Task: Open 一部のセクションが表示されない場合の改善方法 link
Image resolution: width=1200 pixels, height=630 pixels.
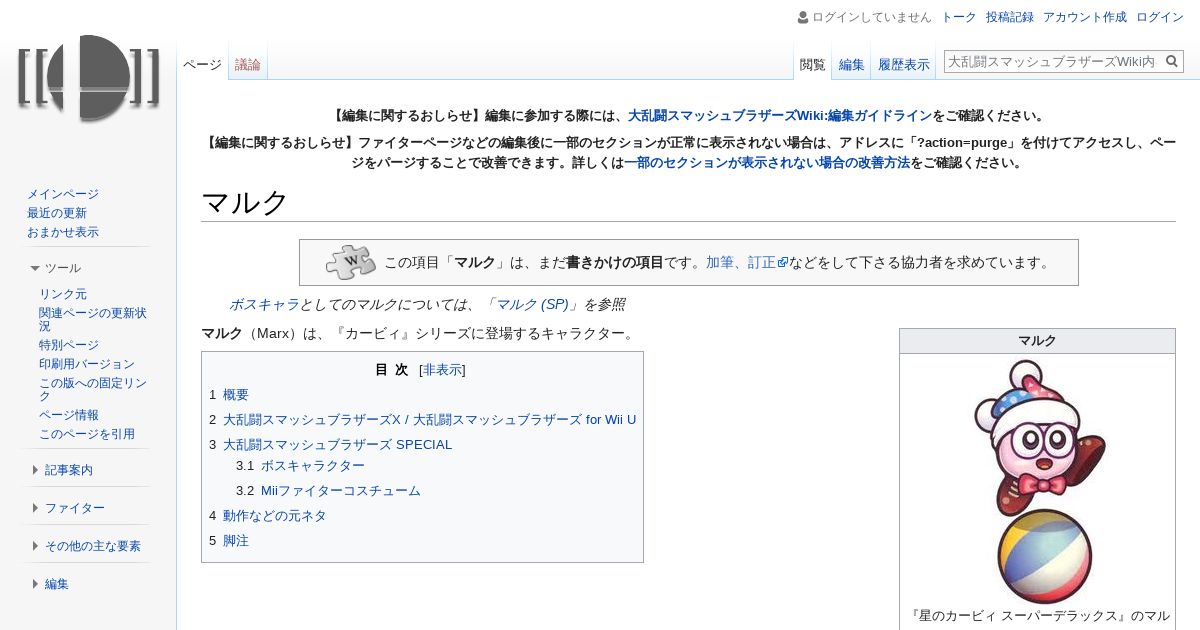Action: pyautogui.click(x=767, y=163)
